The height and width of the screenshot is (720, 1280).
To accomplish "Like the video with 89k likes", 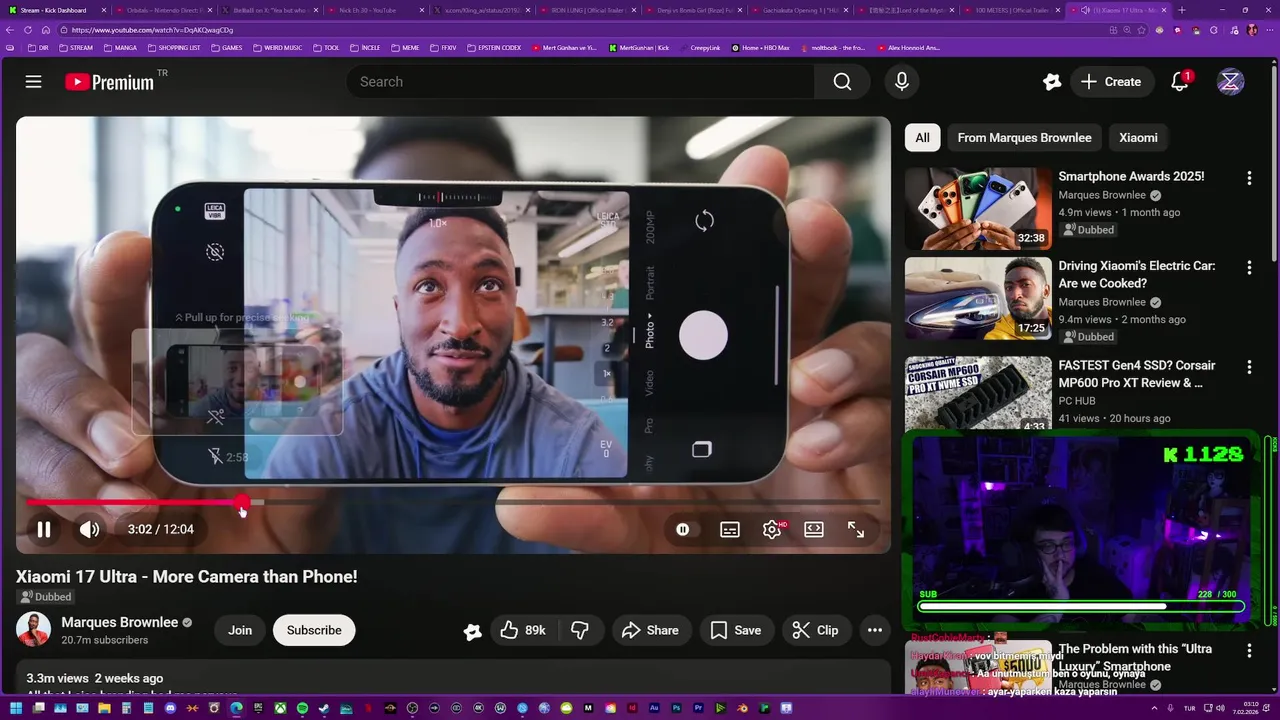I will click(523, 630).
